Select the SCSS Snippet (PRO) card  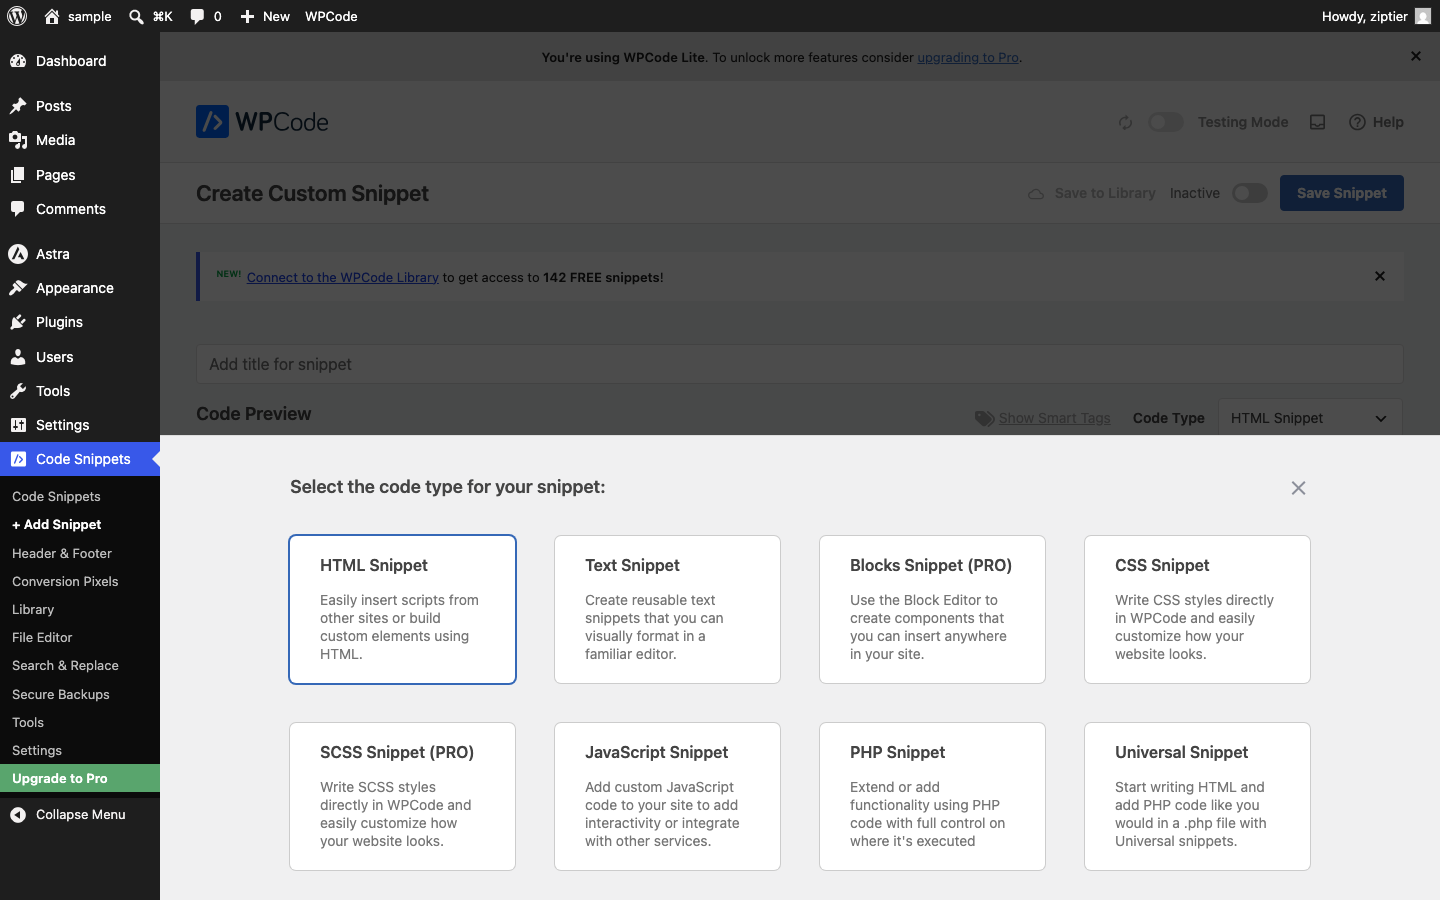coord(402,796)
